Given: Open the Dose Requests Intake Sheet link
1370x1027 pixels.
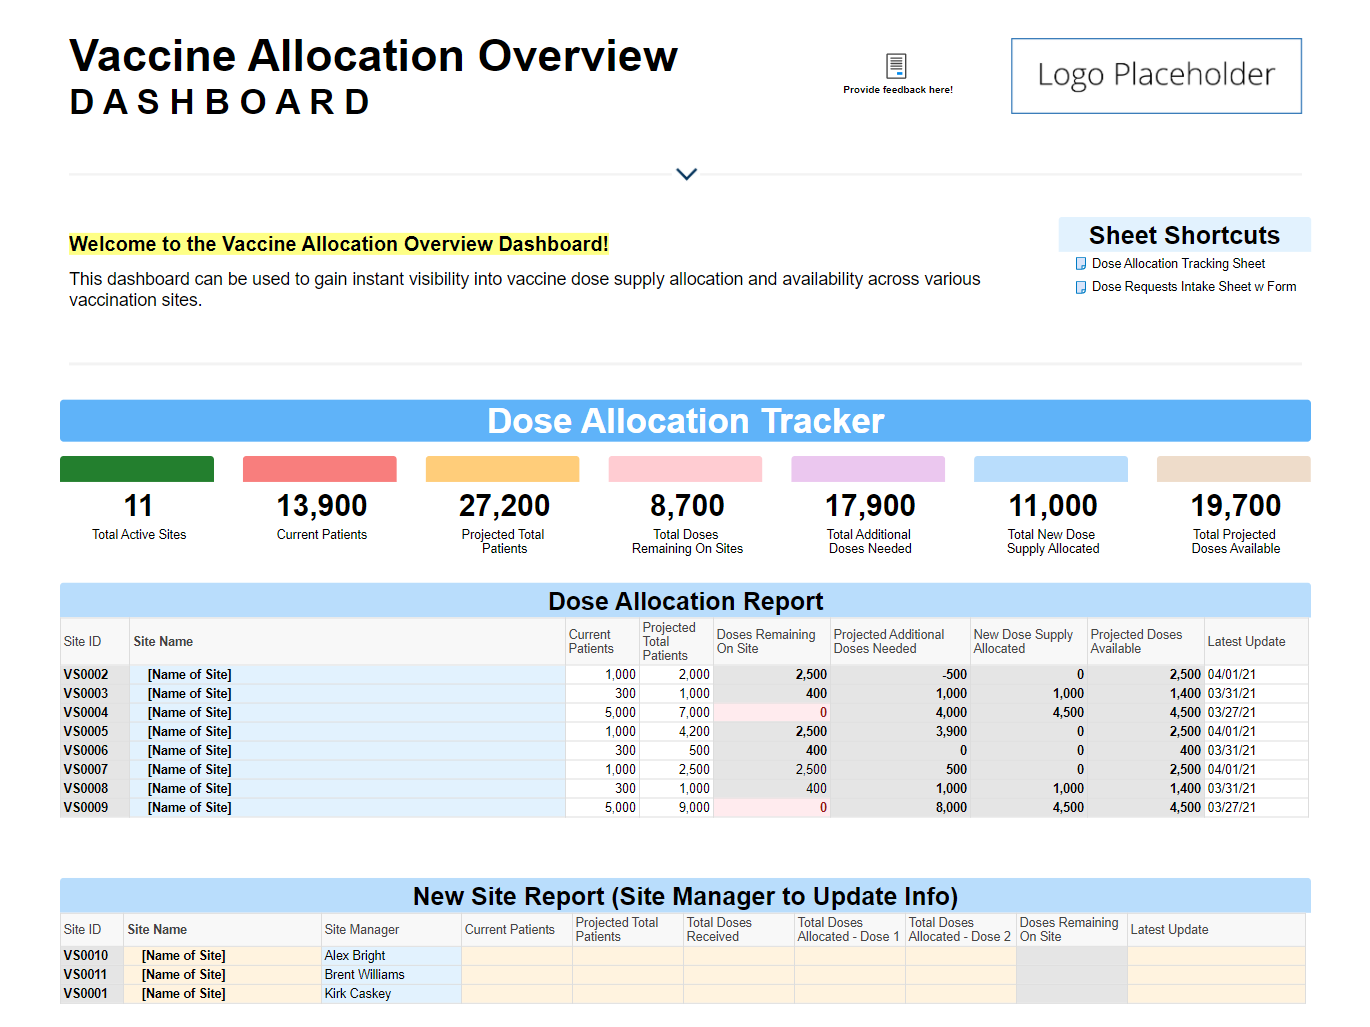Looking at the screenshot, I should point(1193,287).
